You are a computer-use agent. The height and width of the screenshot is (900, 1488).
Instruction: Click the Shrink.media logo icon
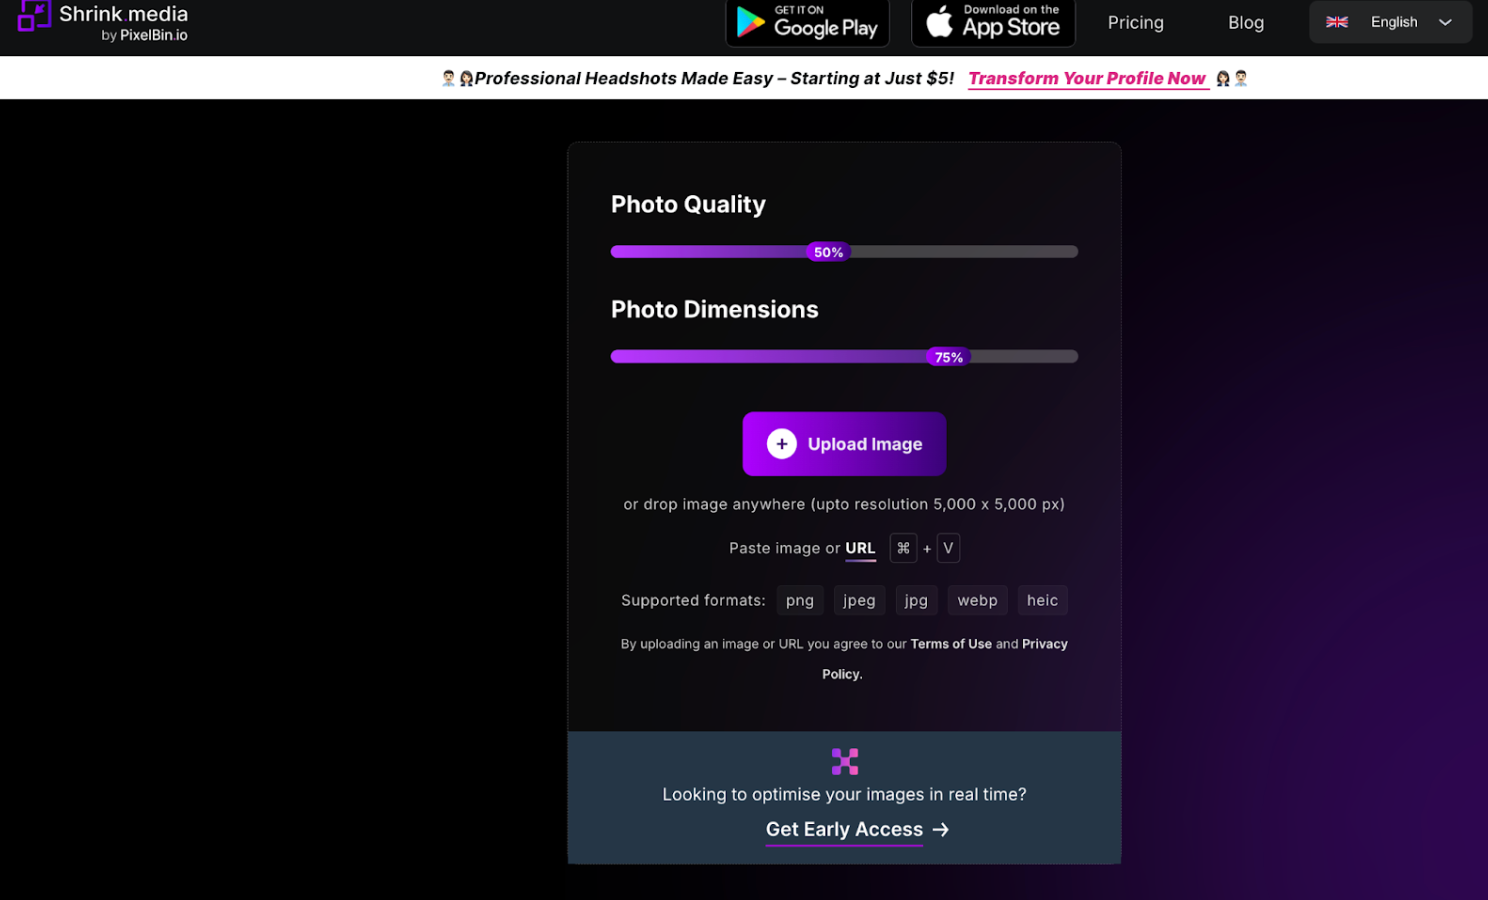(x=34, y=15)
